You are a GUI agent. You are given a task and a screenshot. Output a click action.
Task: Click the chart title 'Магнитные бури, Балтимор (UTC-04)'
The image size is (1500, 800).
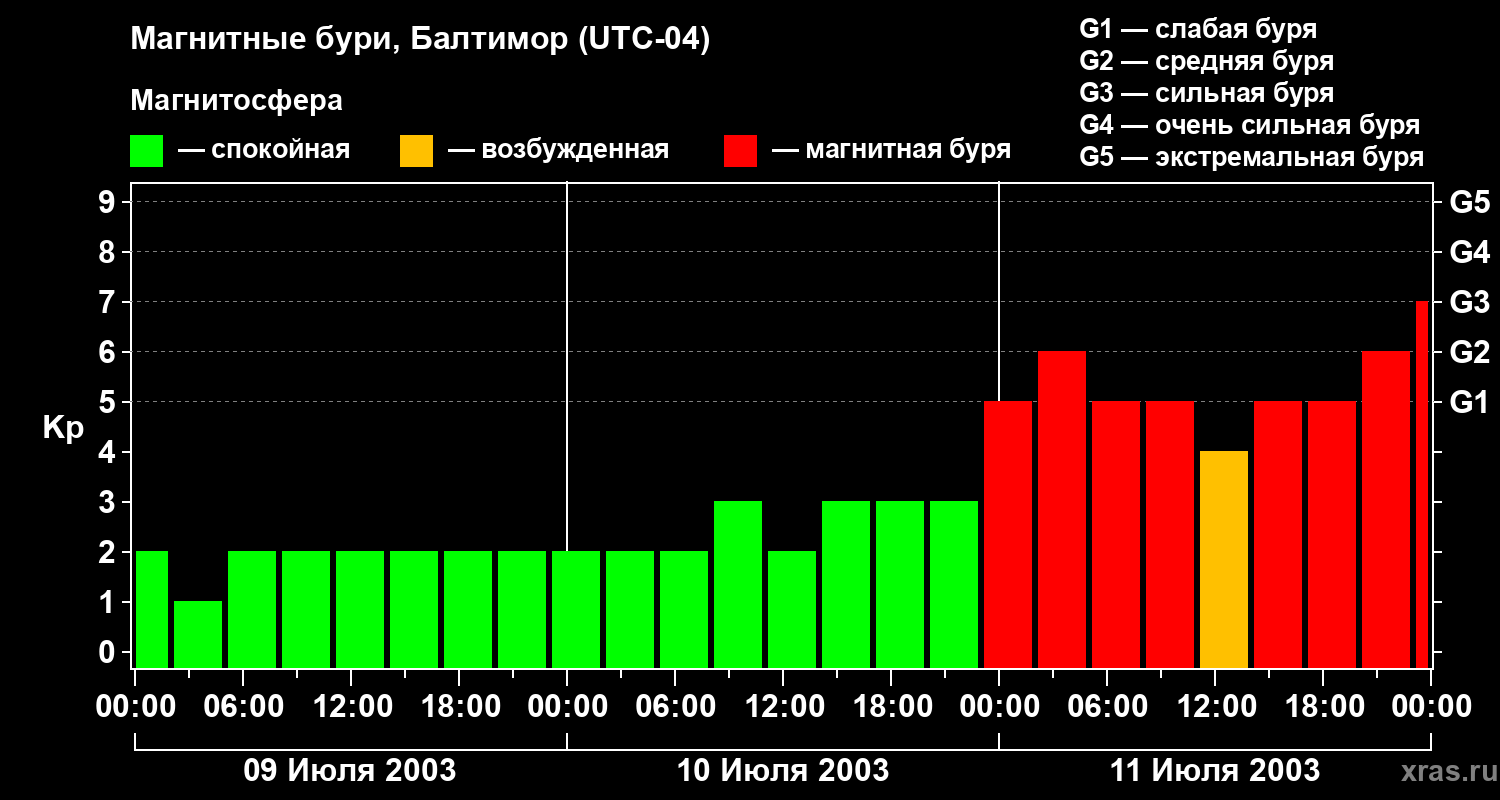[x=420, y=40]
